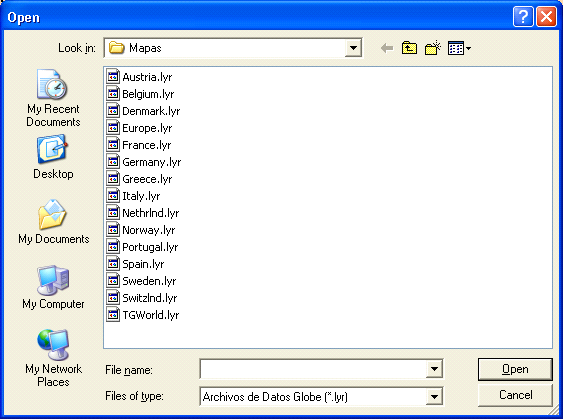Select My Computer in places bar
This screenshot has width=563, height=419.
click(x=53, y=287)
